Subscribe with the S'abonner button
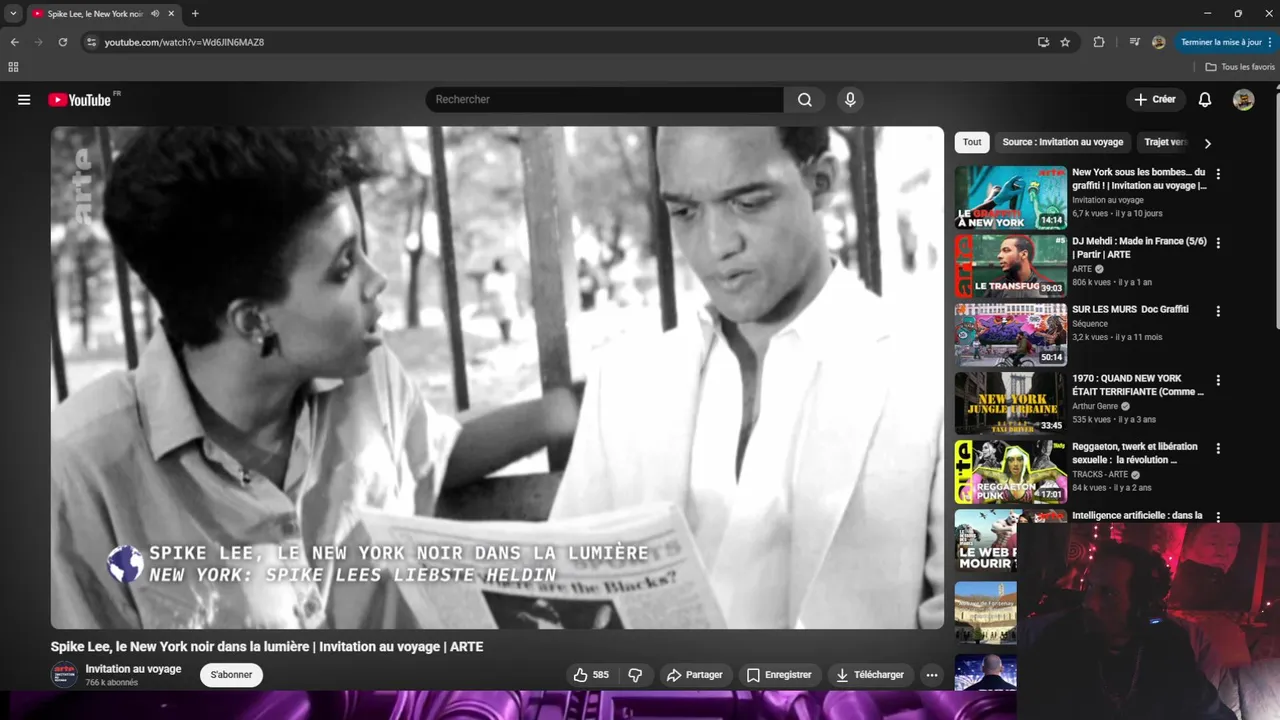This screenshot has height=720, width=1280. pyautogui.click(x=231, y=675)
